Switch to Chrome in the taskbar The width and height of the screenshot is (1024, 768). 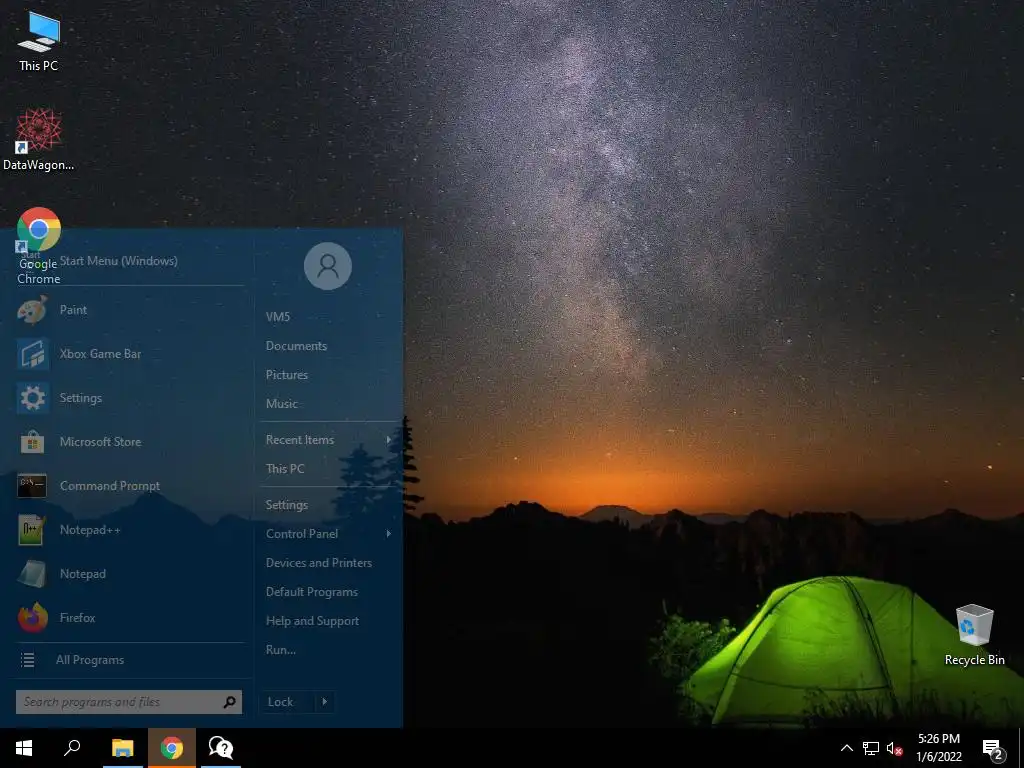pyautogui.click(x=172, y=748)
